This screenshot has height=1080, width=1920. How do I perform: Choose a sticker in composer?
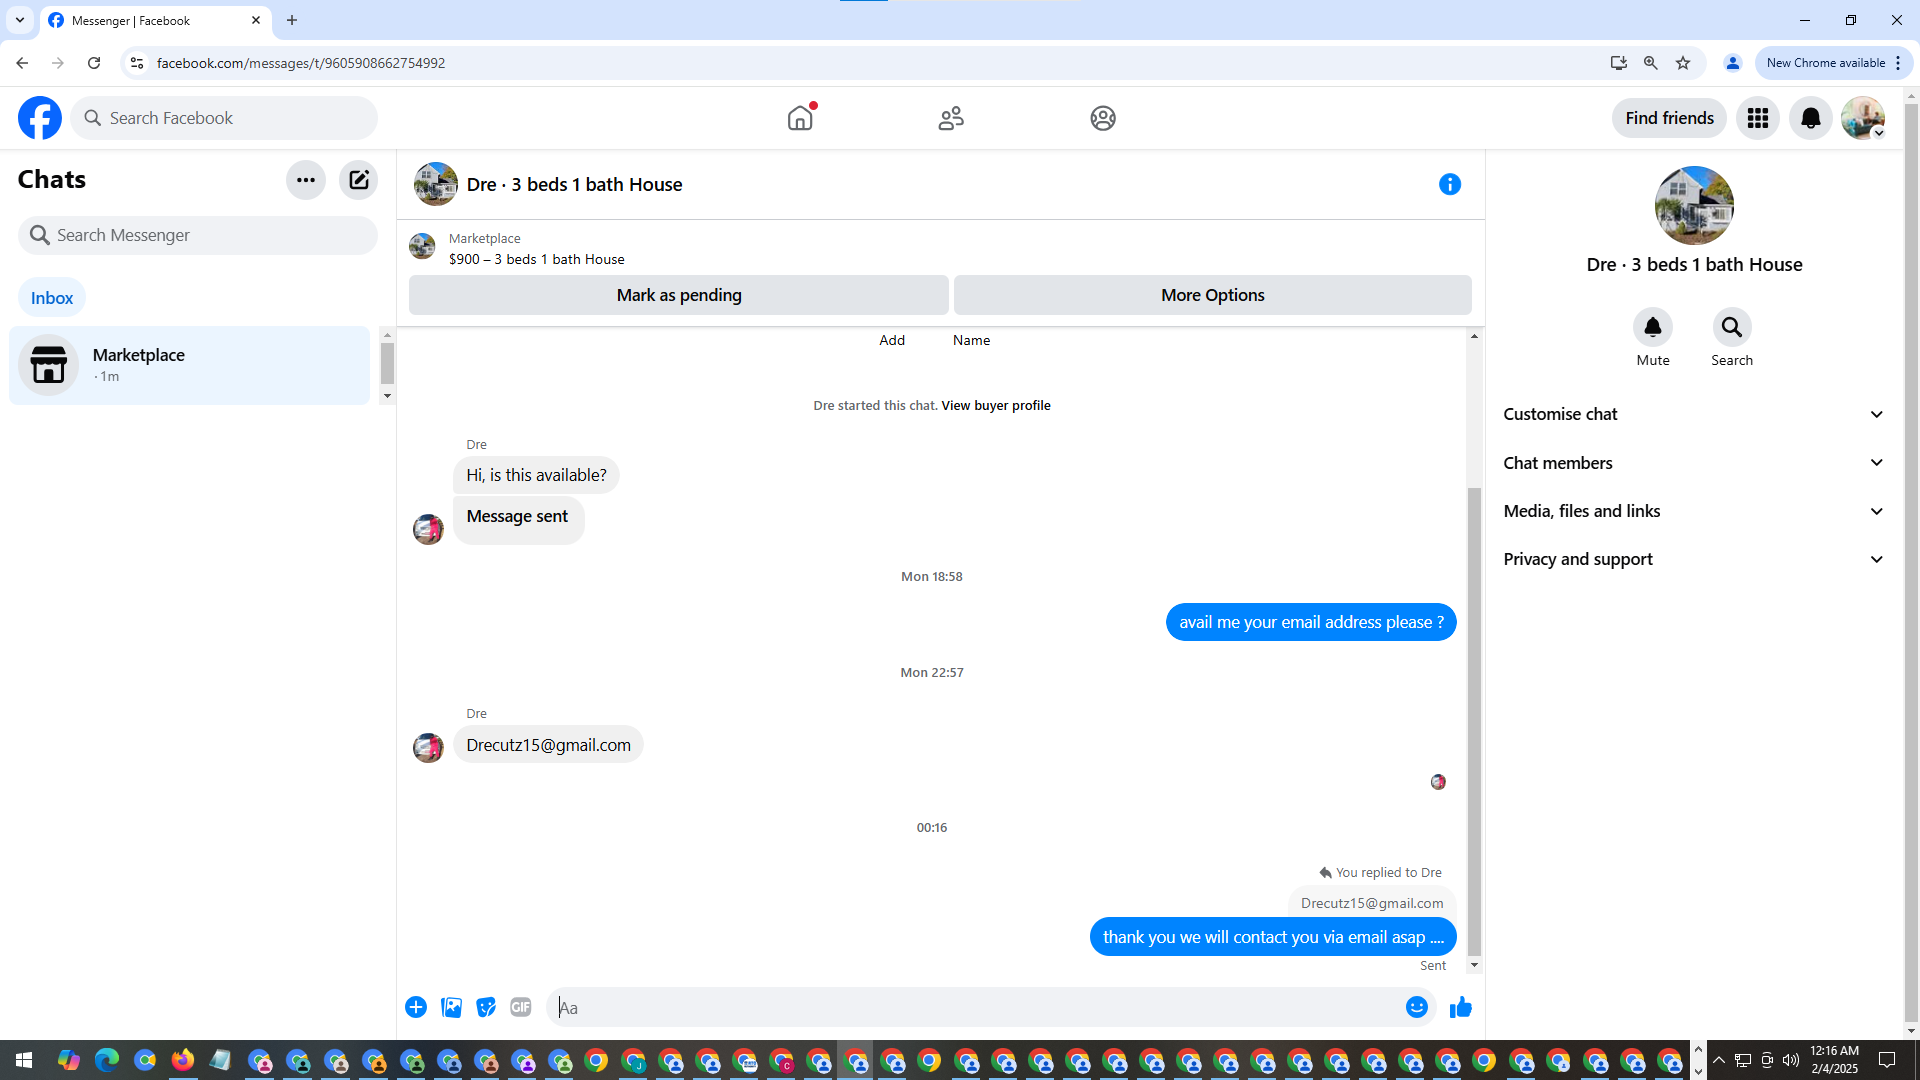coord(487,1007)
